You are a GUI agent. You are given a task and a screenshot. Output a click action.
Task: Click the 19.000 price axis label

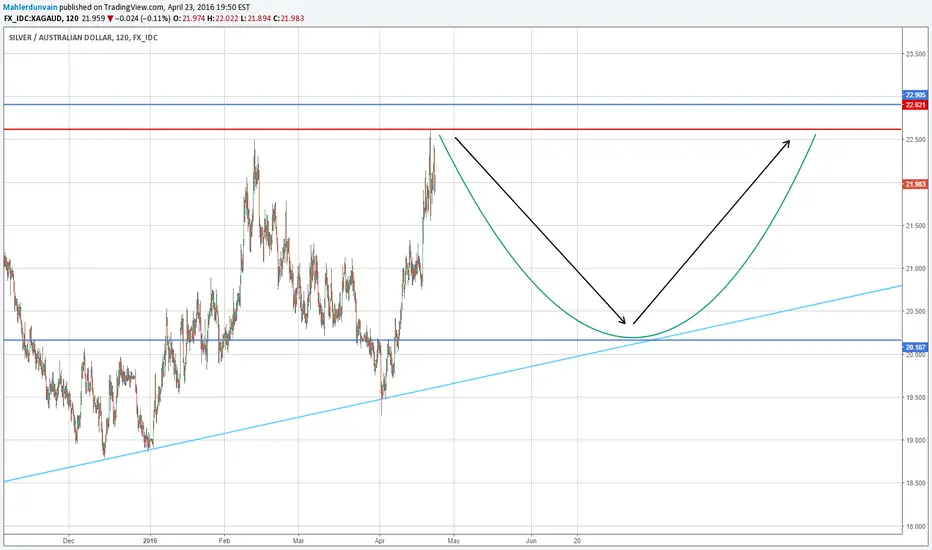[915, 441]
